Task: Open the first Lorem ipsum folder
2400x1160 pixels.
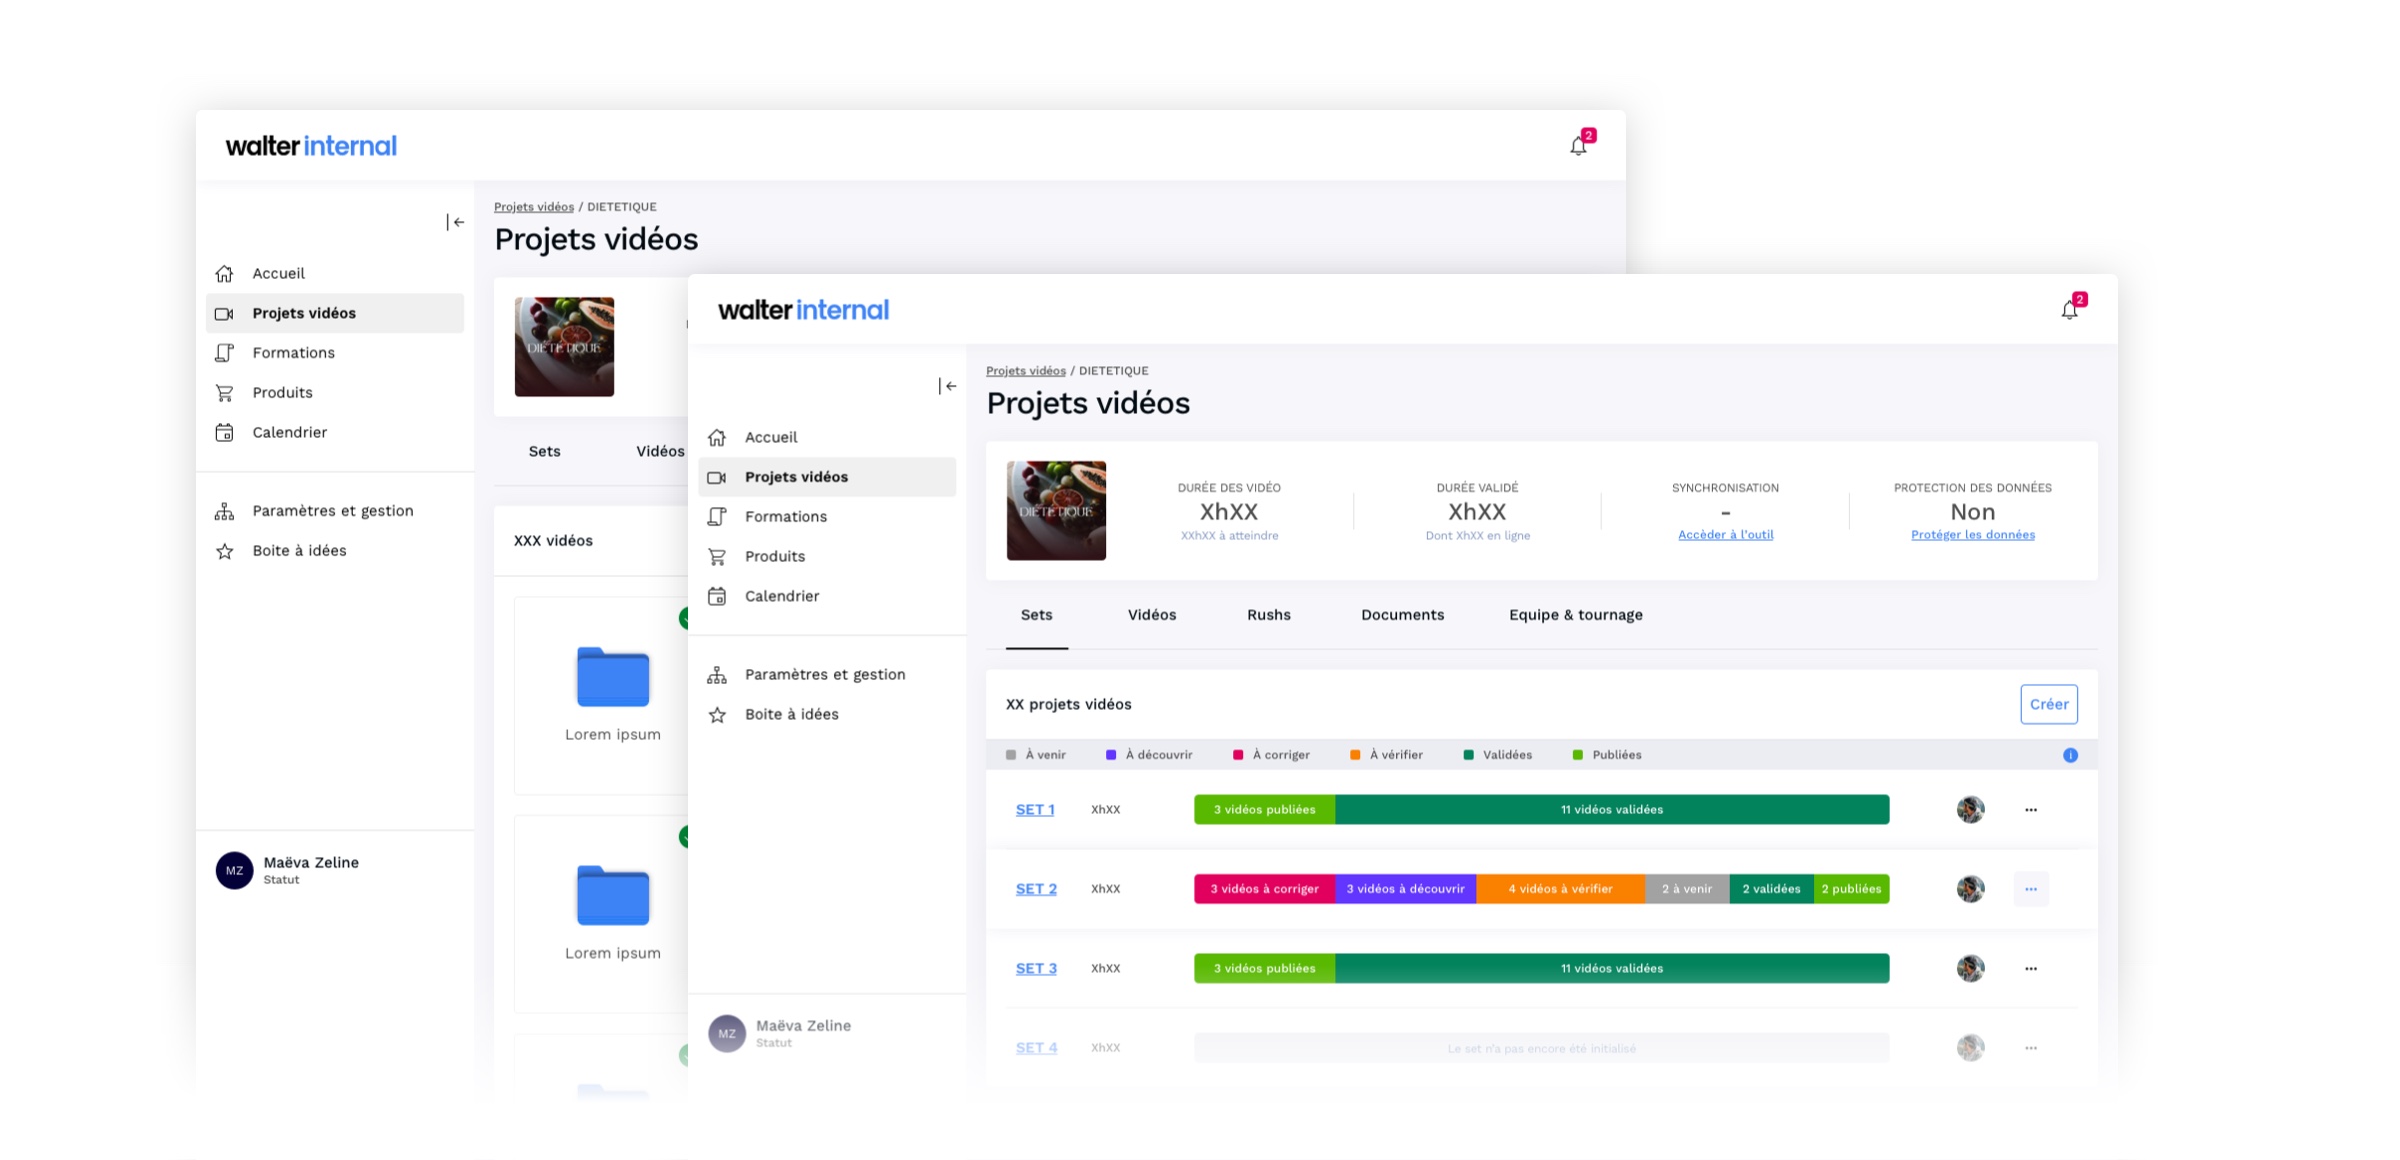Action: coord(613,678)
